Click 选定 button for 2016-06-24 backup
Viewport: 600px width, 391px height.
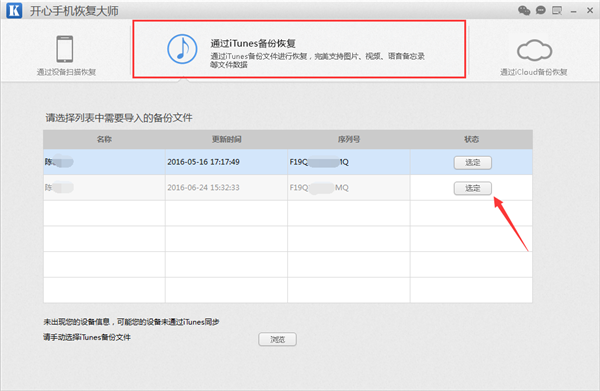click(473, 188)
